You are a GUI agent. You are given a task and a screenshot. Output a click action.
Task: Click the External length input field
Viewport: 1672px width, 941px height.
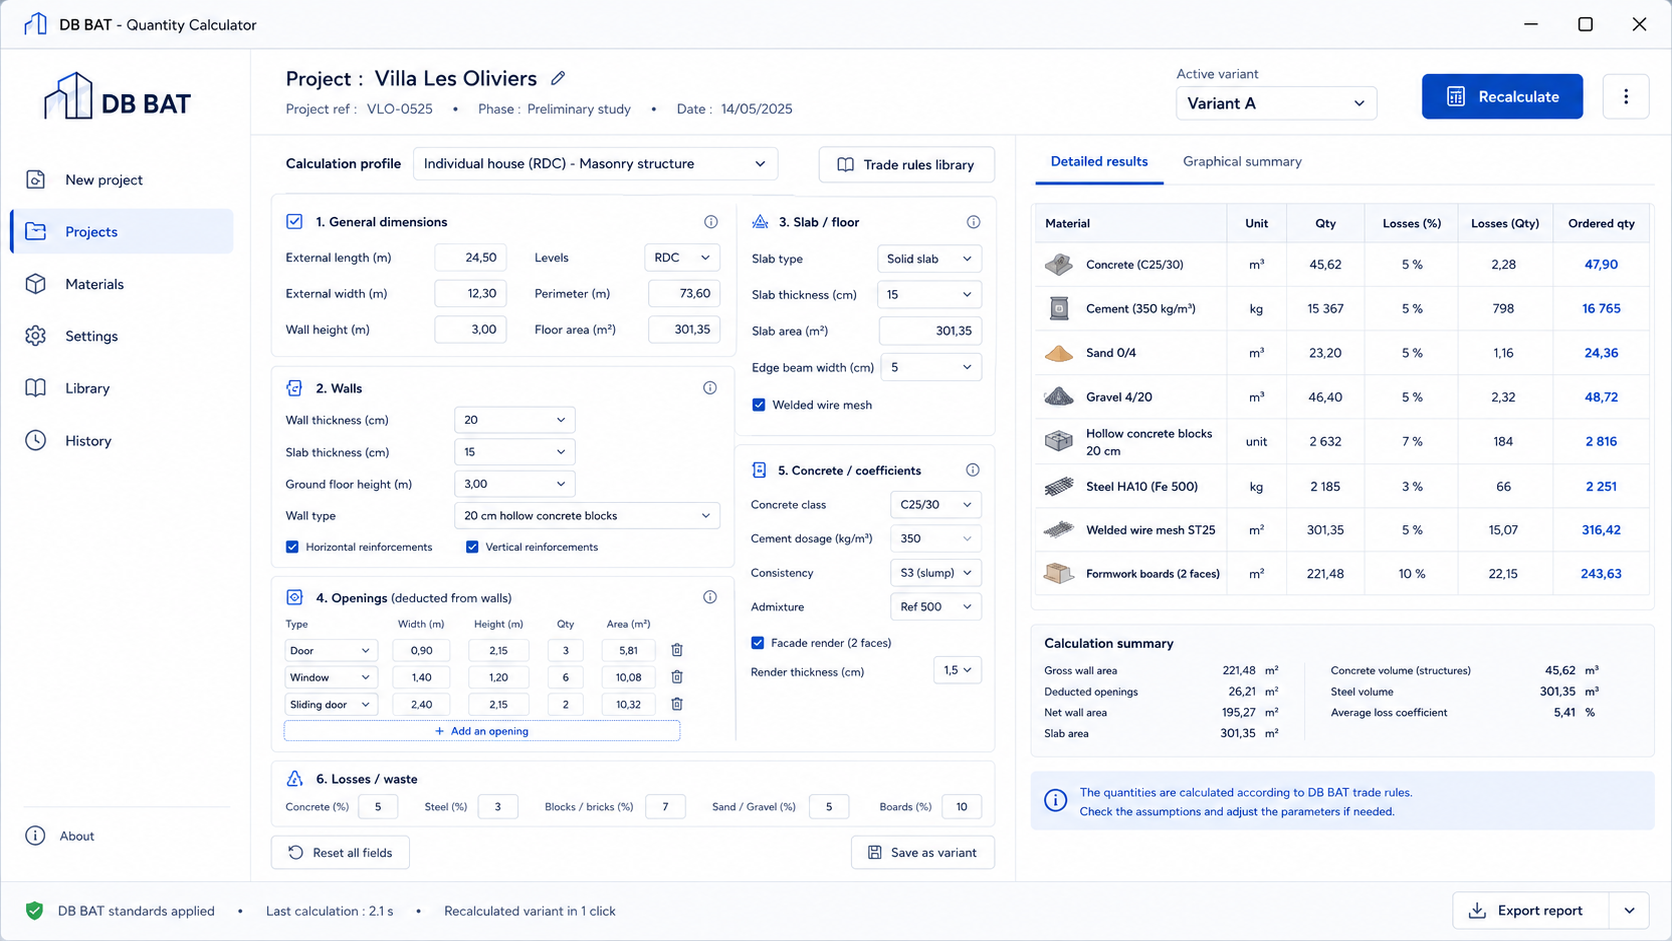[471, 258]
